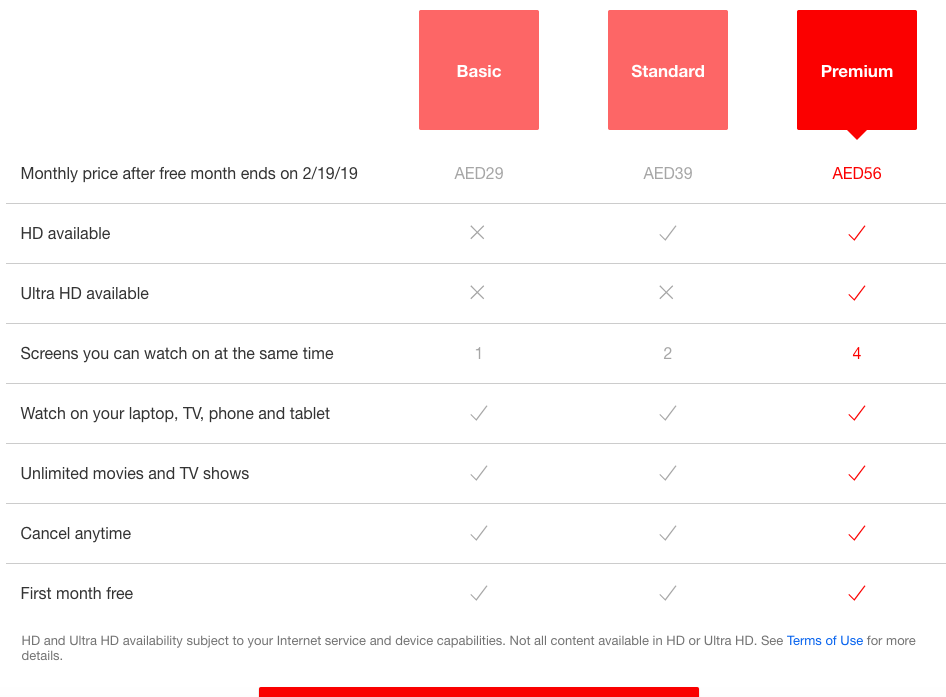Click Basic laptop, TV, phone checkmark
Viewport: 946px width, 697px height.
point(478,413)
